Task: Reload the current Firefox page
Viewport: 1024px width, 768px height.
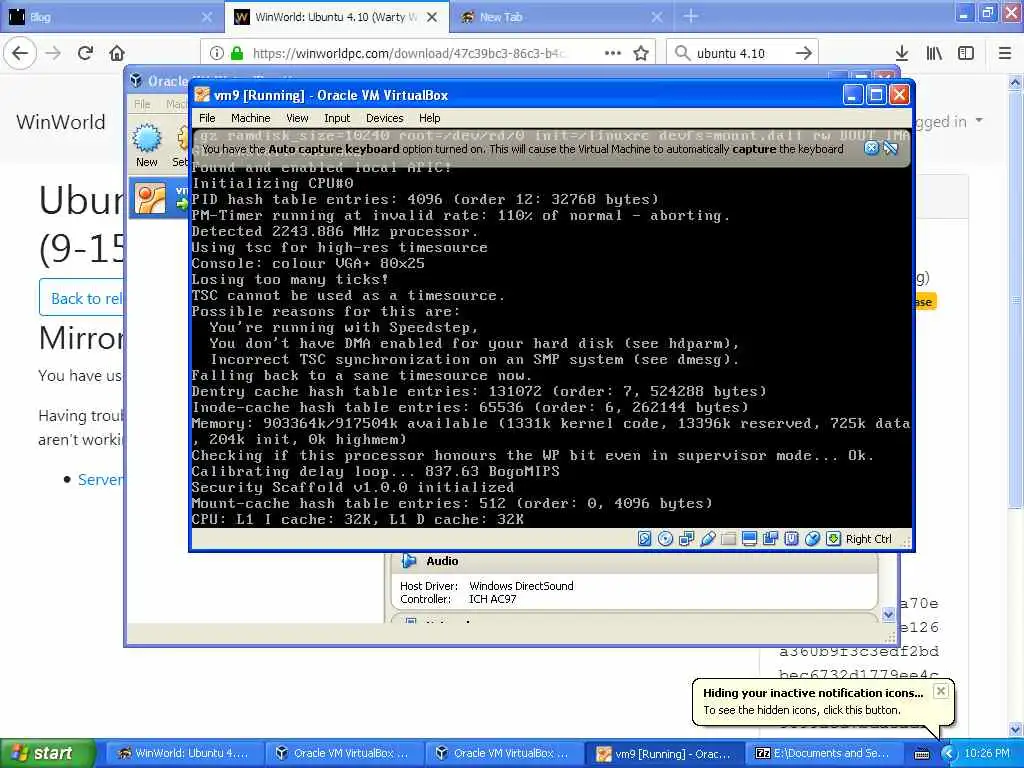Action: point(85,53)
